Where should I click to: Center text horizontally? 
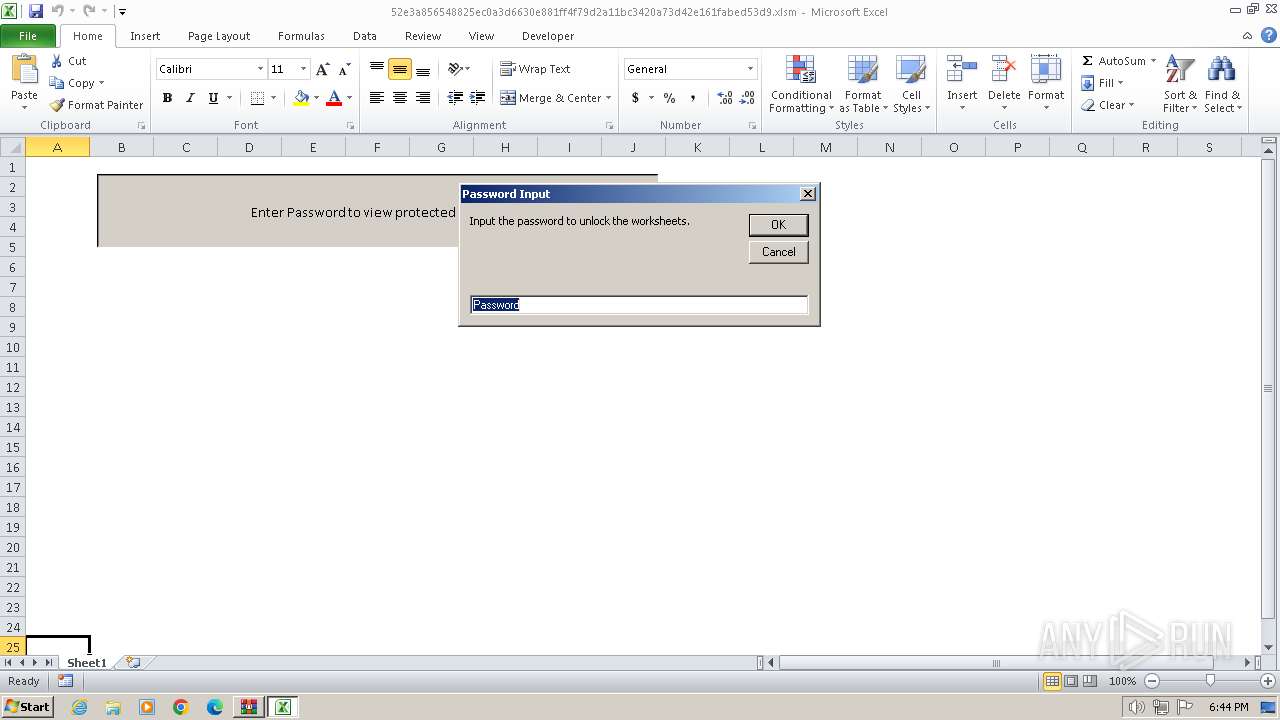(x=400, y=98)
